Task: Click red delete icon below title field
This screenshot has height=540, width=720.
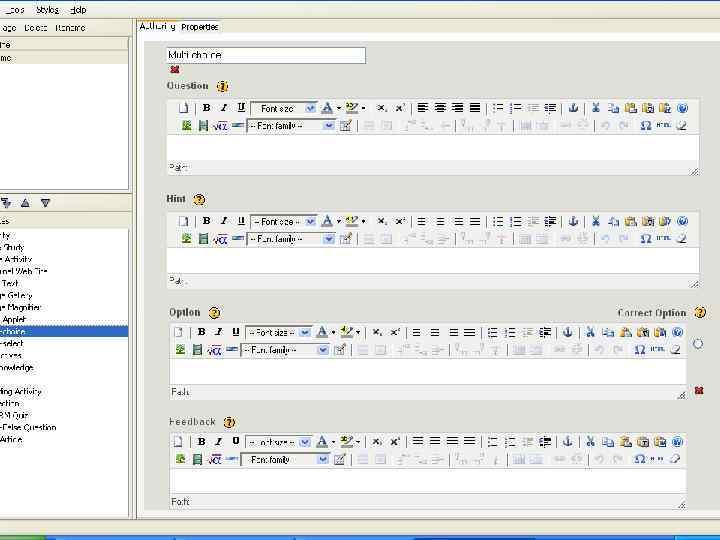Action: tap(174, 69)
